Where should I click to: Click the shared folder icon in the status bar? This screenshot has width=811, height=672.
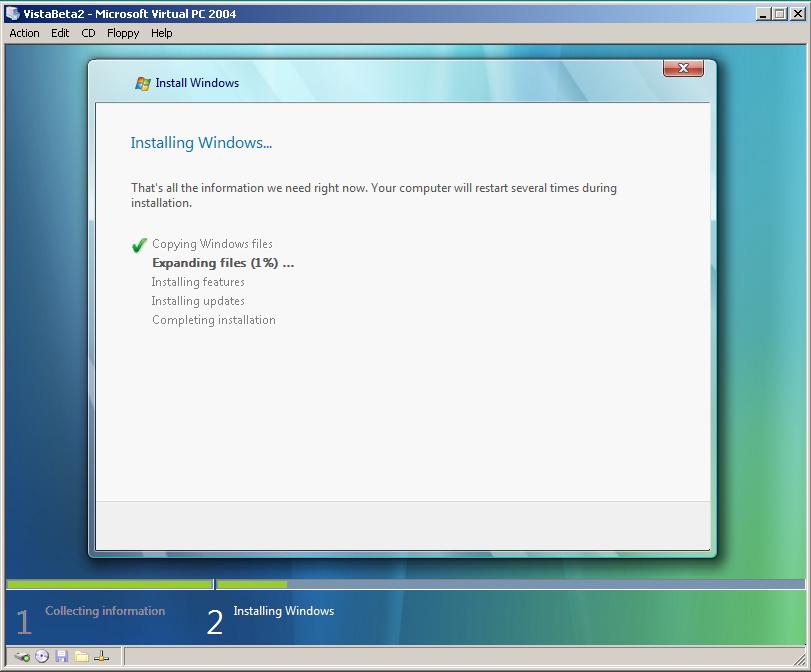coord(81,656)
